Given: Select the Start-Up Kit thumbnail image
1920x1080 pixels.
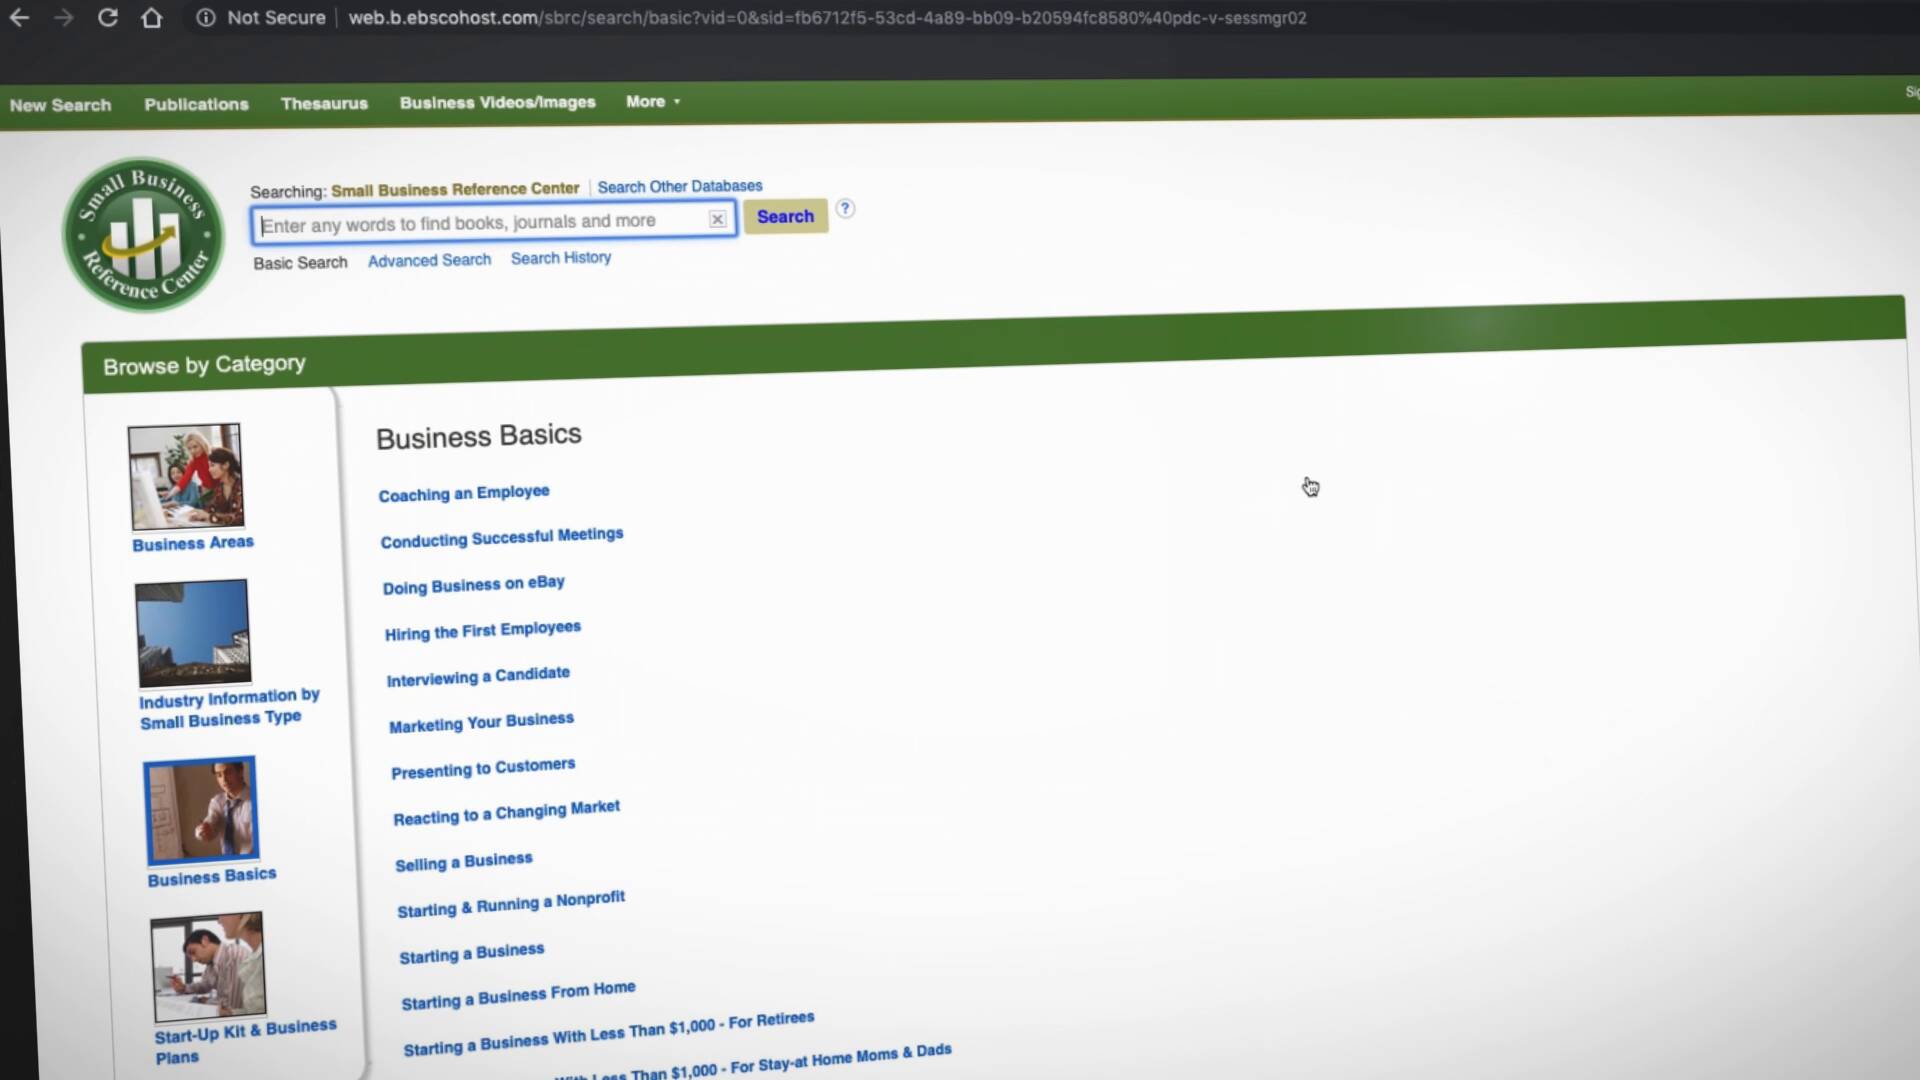Looking at the screenshot, I should pyautogui.click(x=207, y=965).
